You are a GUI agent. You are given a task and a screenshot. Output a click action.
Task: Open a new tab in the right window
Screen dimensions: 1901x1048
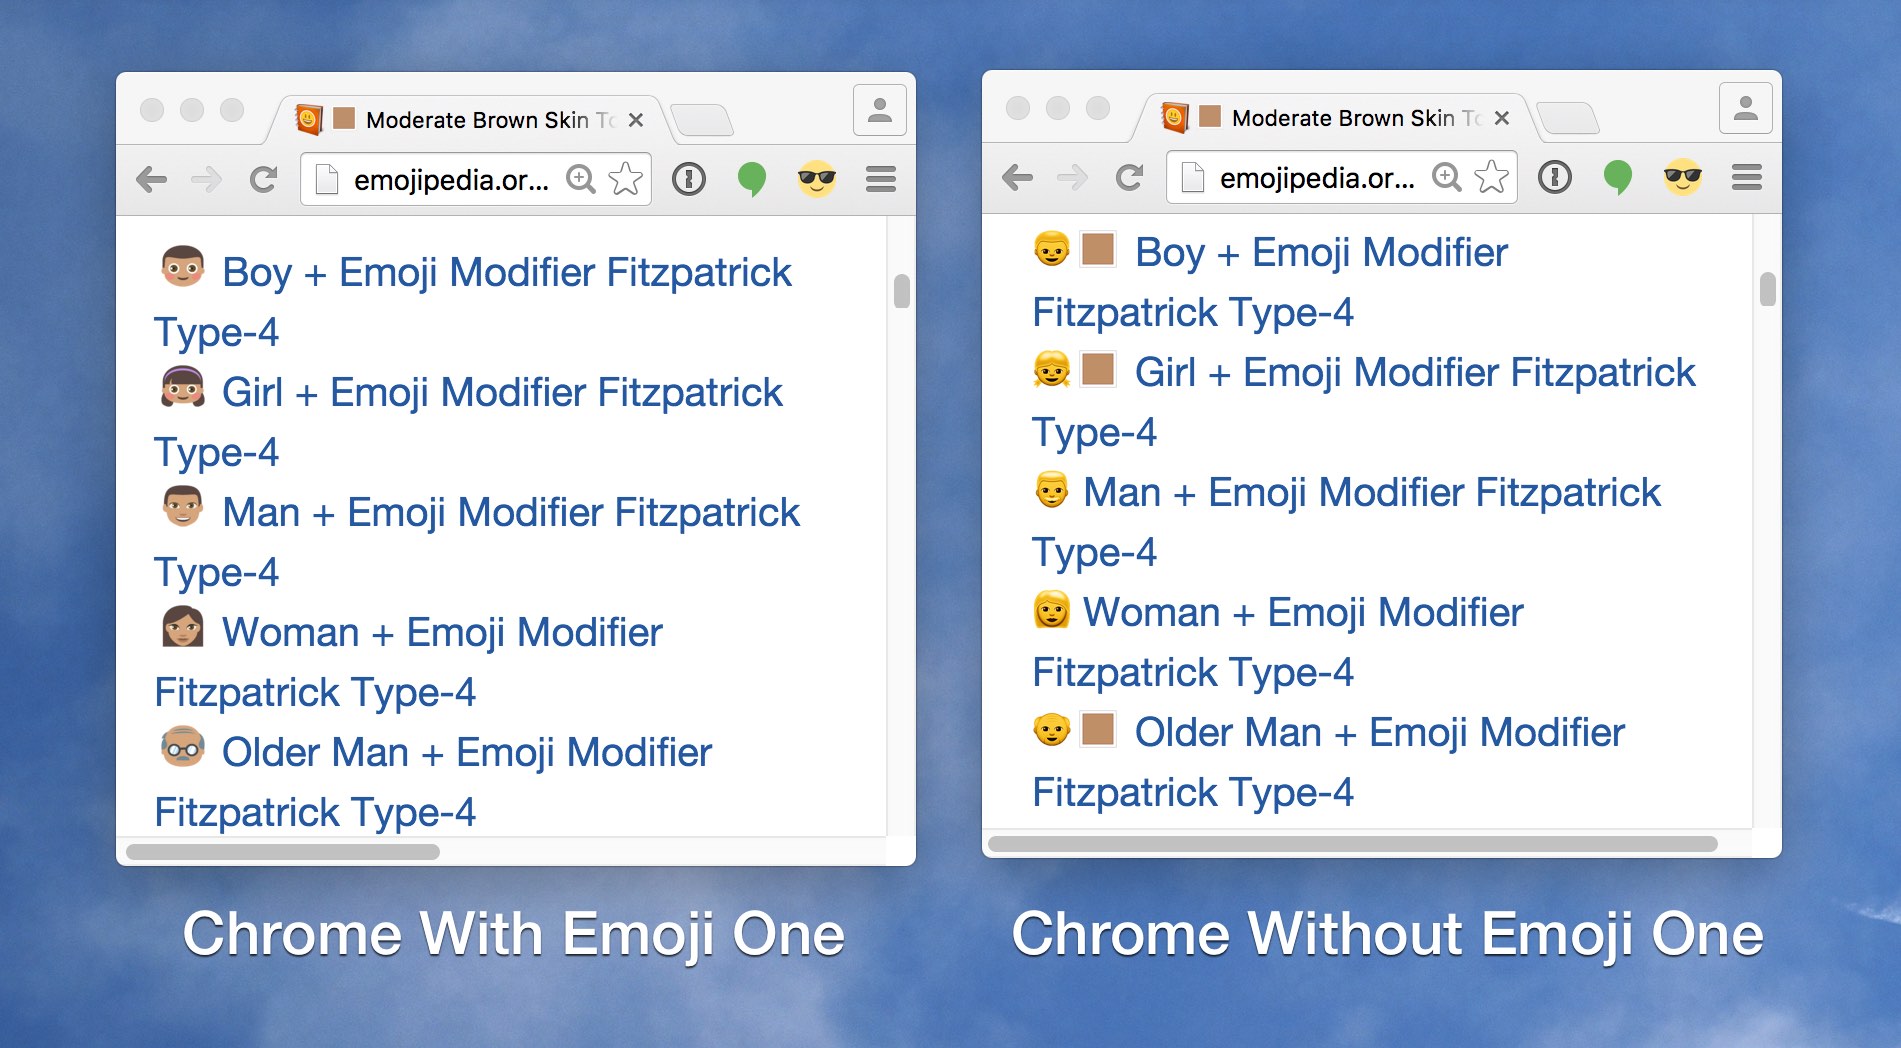coord(1569,118)
